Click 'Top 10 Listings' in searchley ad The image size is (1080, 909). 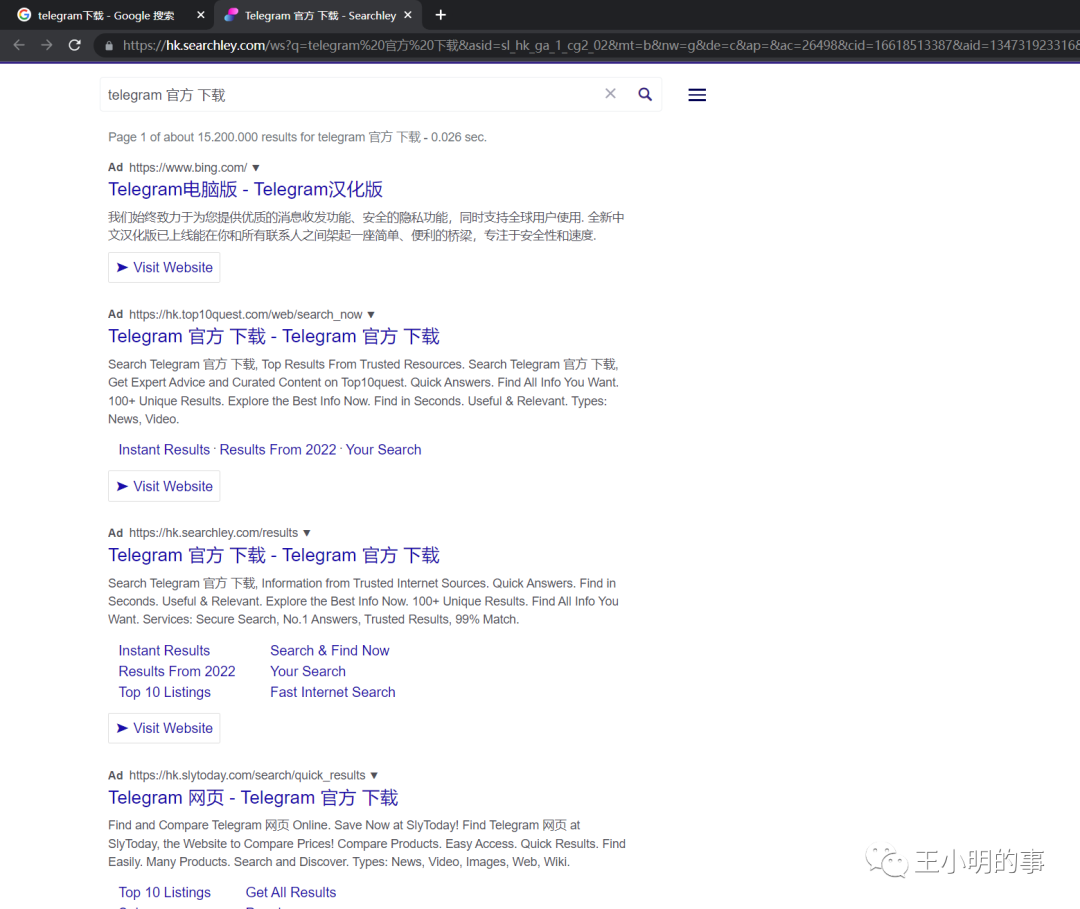coord(165,692)
